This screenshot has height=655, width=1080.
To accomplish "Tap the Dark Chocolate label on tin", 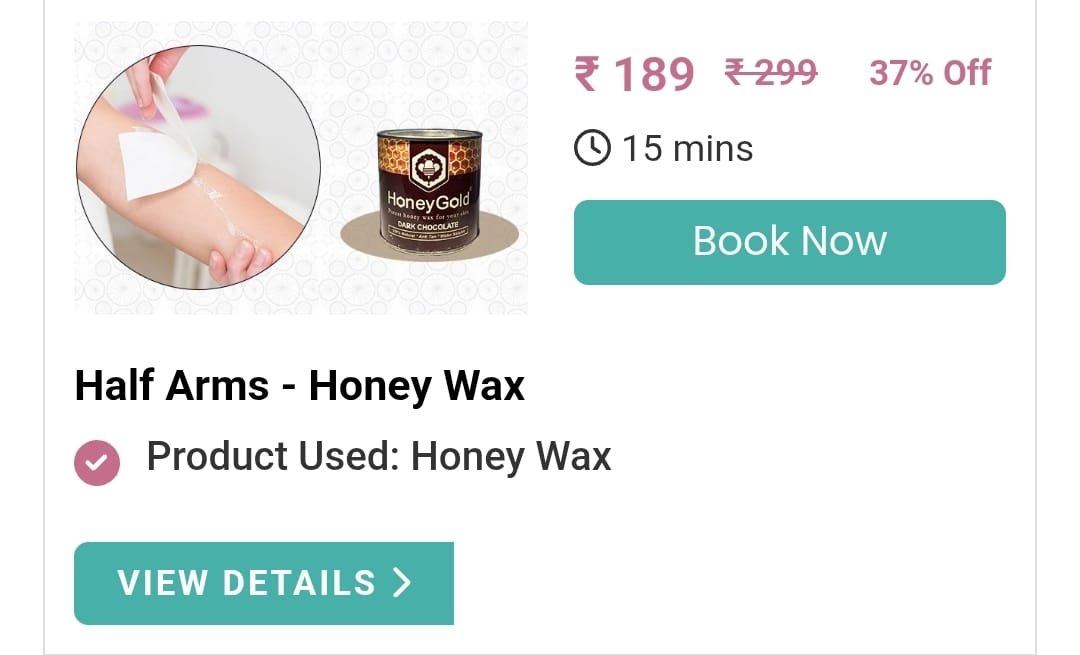I will [x=428, y=226].
